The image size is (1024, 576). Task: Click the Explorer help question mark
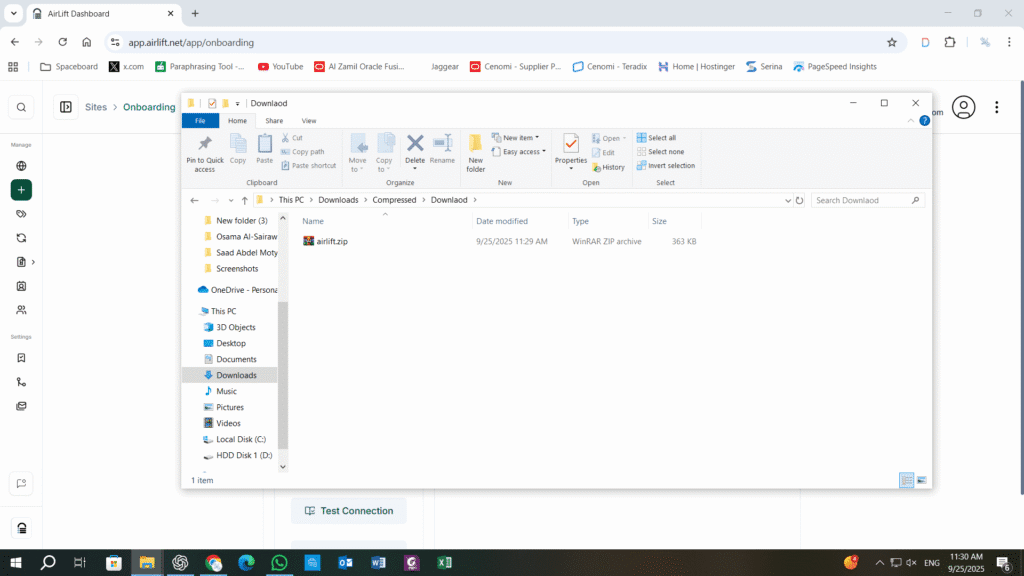coord(924,121)
